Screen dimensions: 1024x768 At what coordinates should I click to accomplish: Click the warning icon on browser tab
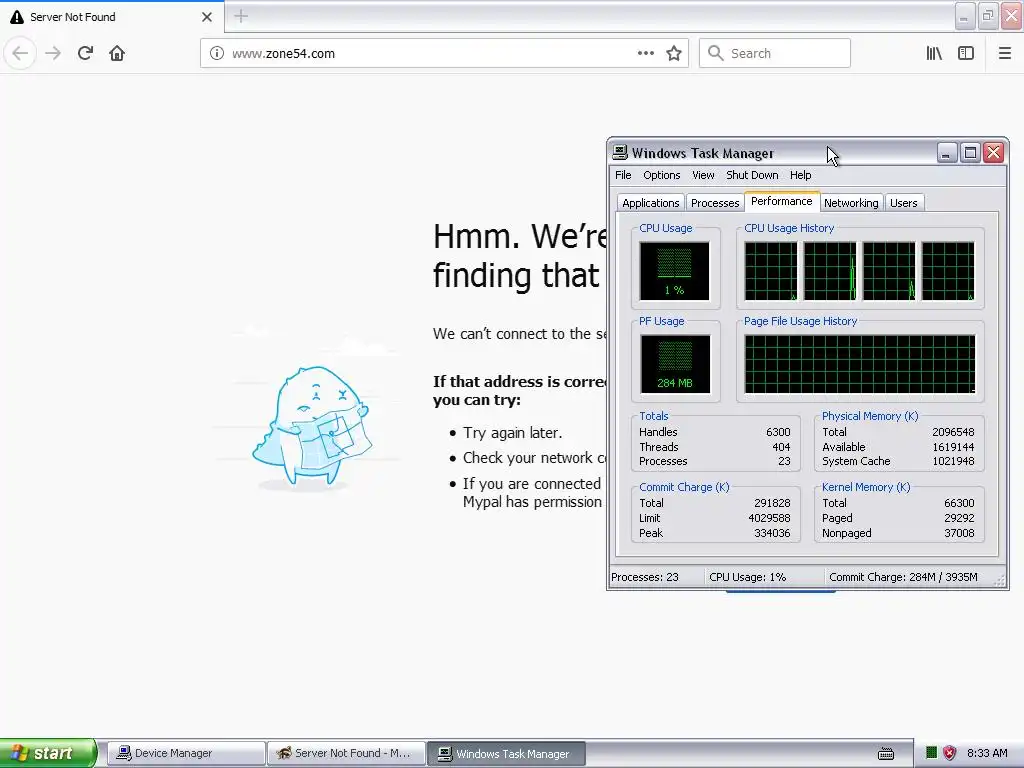point(17,17)
